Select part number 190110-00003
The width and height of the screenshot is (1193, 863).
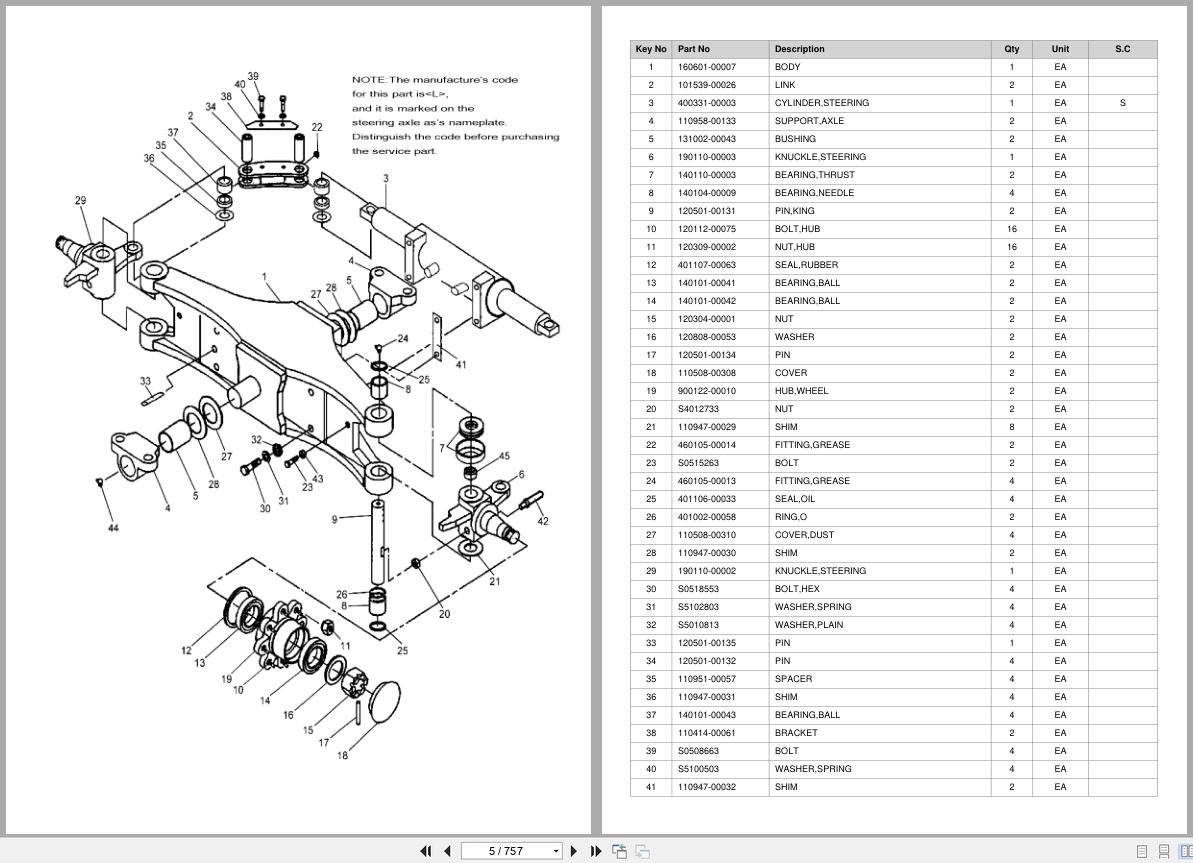pyautogui.click(x=707, y=157)
